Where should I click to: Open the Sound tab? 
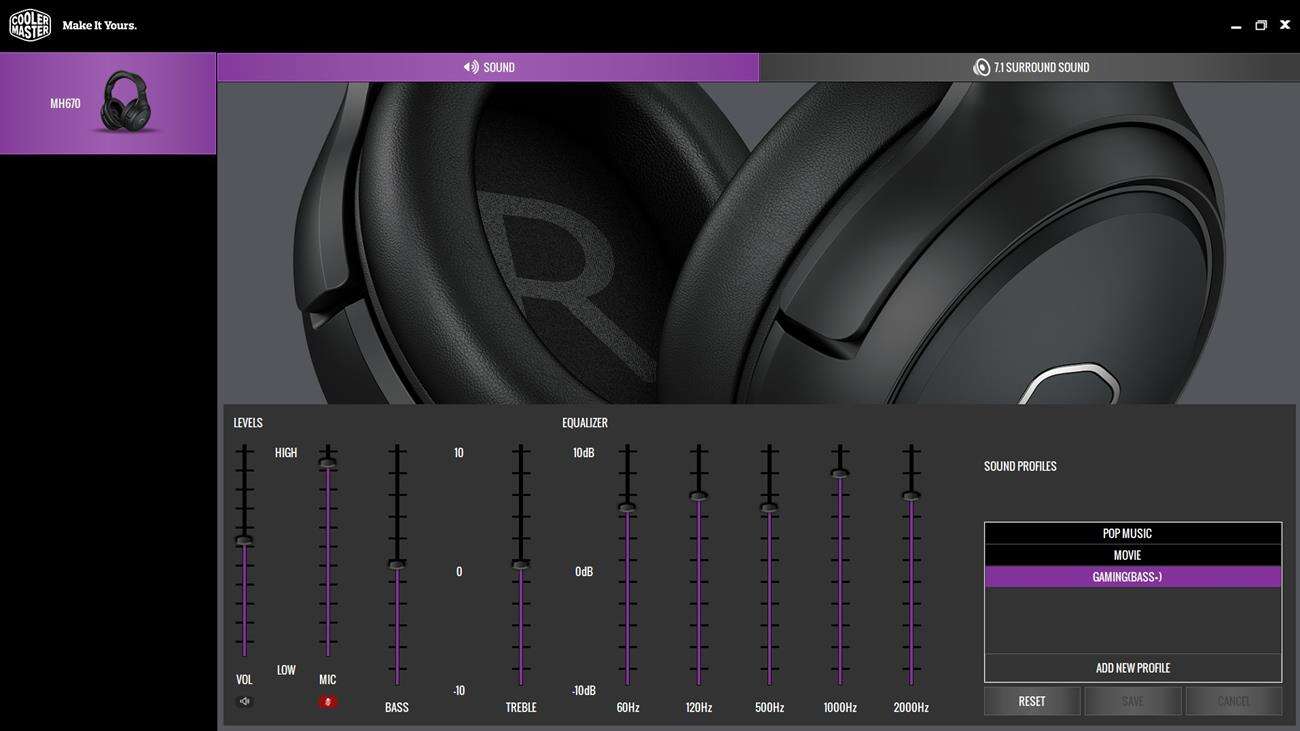tap(488, 67)
